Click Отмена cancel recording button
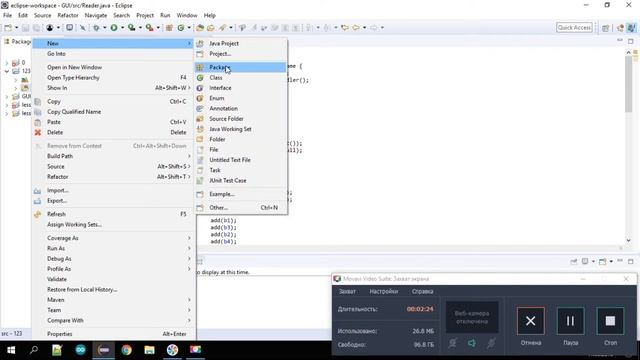The width and height of the screenshot is (640, 360). coord(531,321)
